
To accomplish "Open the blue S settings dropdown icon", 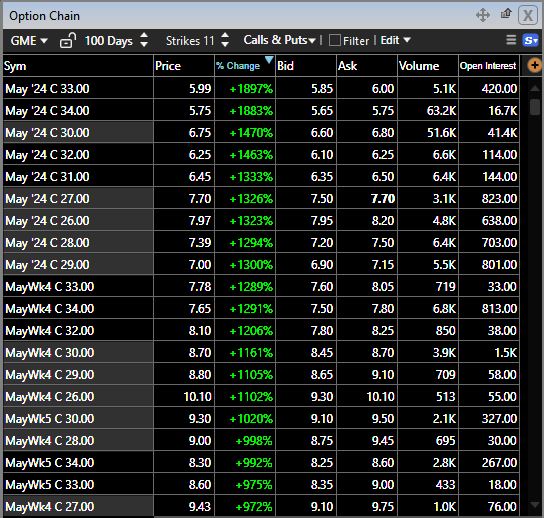I will 530,40.
